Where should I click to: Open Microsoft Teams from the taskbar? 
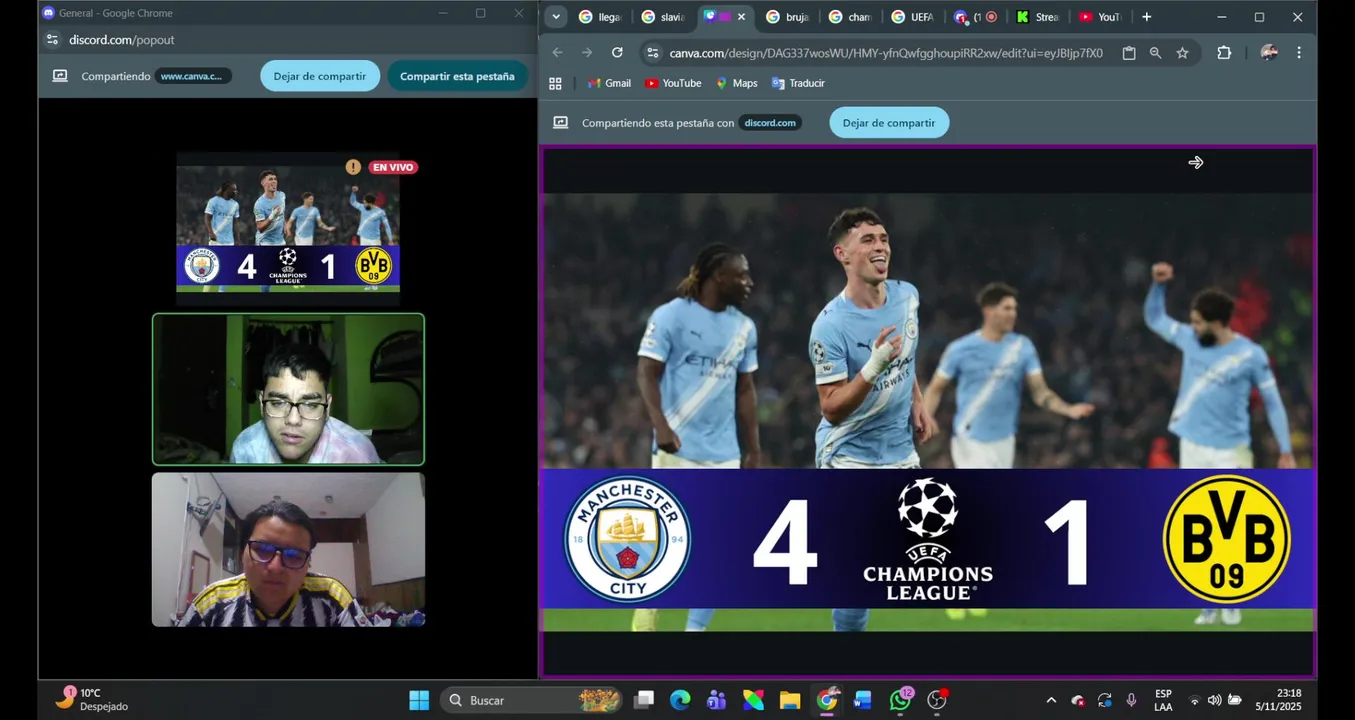click(x=717, y=700)
